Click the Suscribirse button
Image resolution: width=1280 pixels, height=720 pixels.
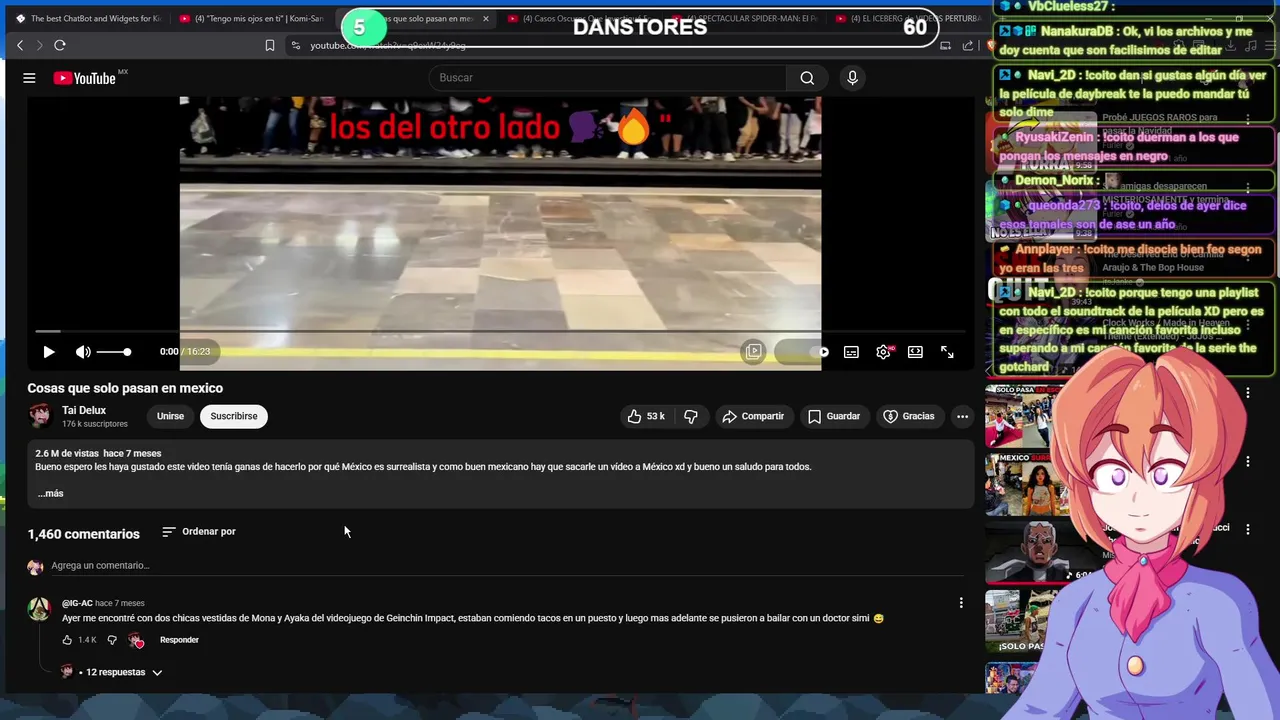(x=234, y=416)
